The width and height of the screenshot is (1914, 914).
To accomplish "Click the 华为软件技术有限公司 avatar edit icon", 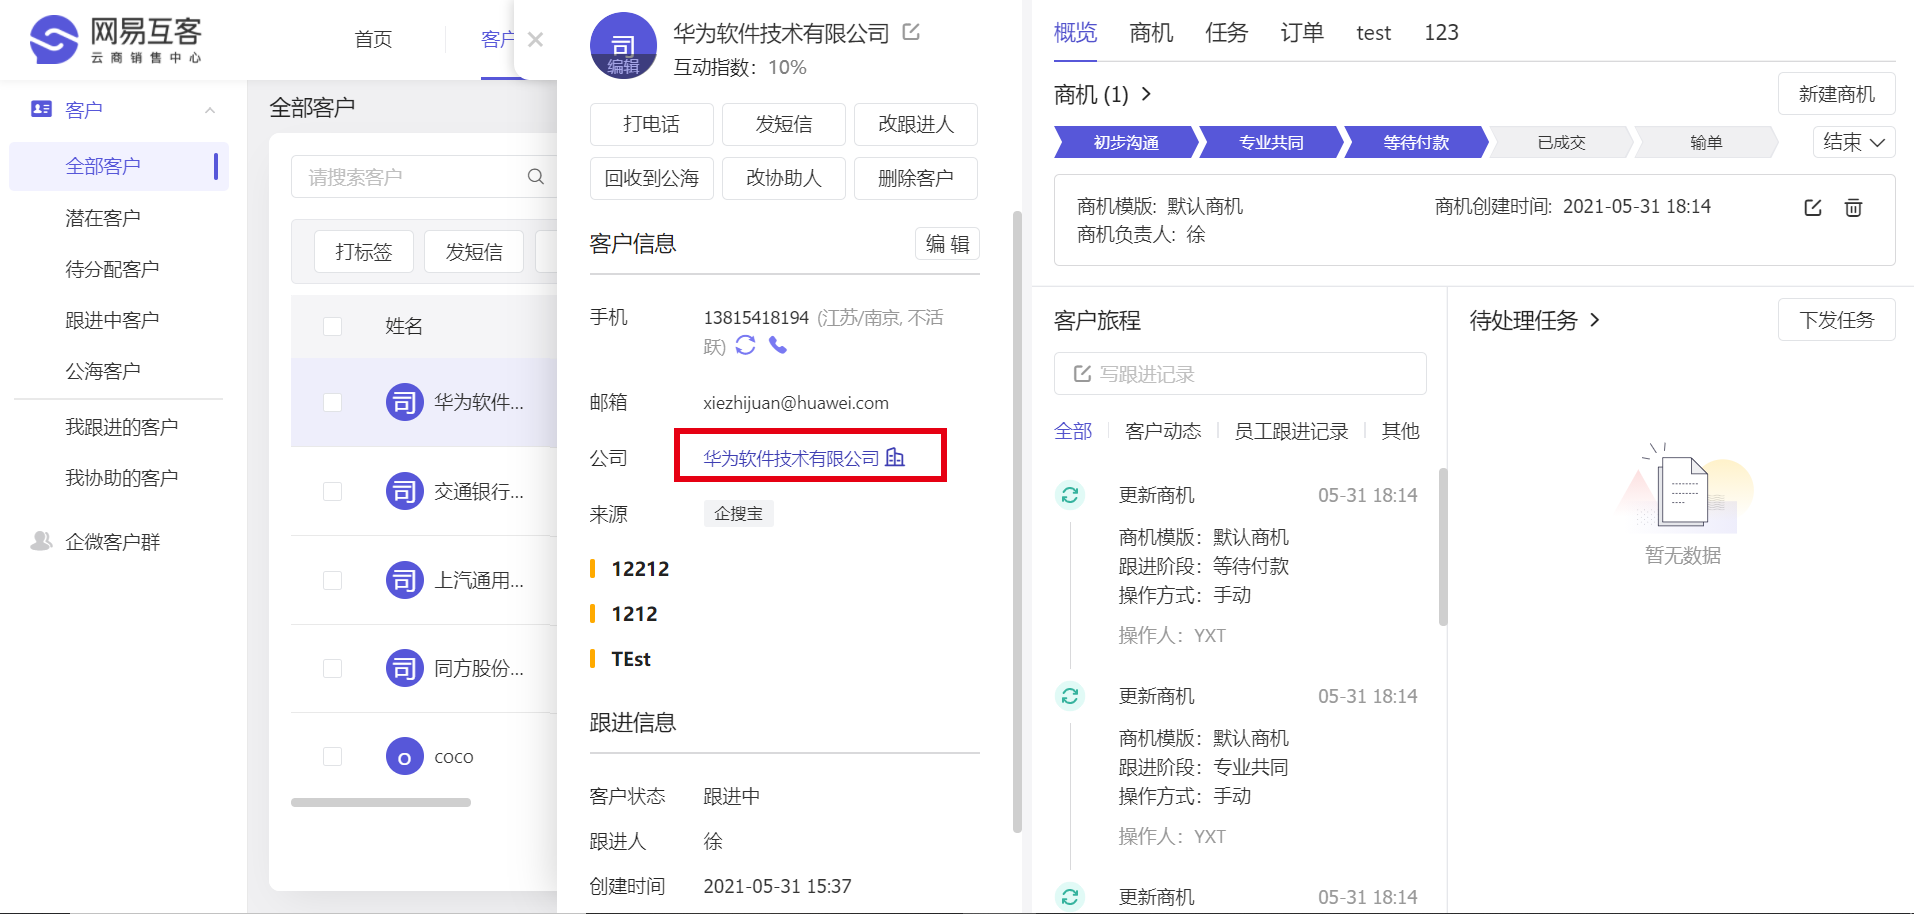I will pos(623,45).
